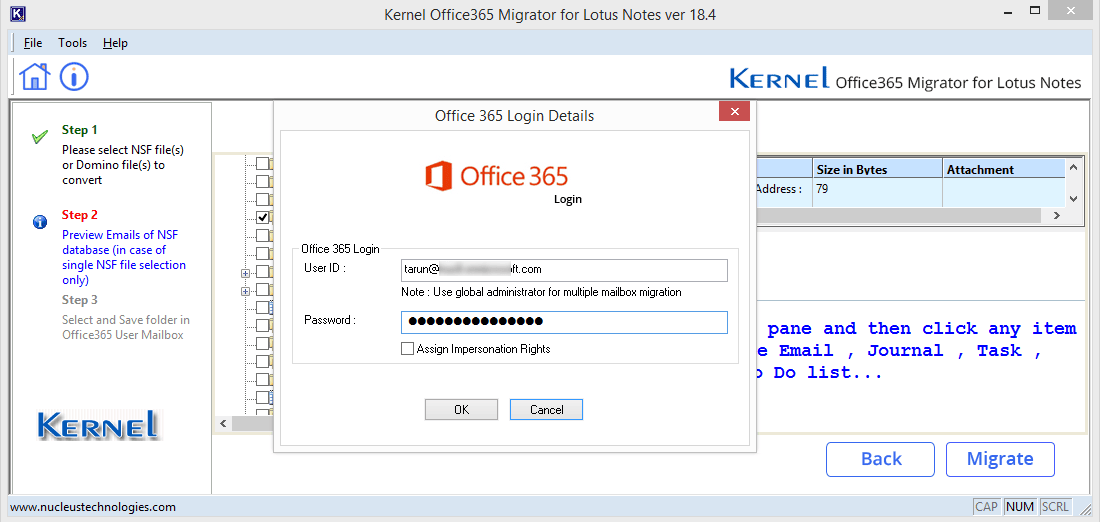Go to previous step with Back button
Image resolution: width=1100 pixels, height=522 pixels.
tap(880, 459)
